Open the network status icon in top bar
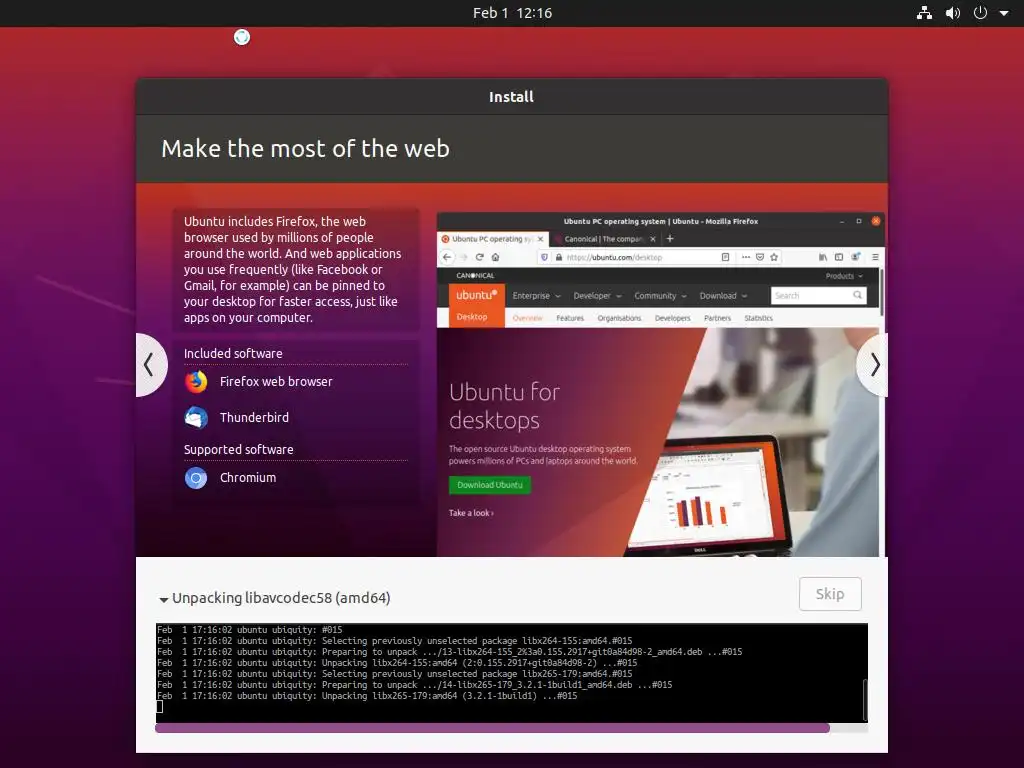 [924, 13]
